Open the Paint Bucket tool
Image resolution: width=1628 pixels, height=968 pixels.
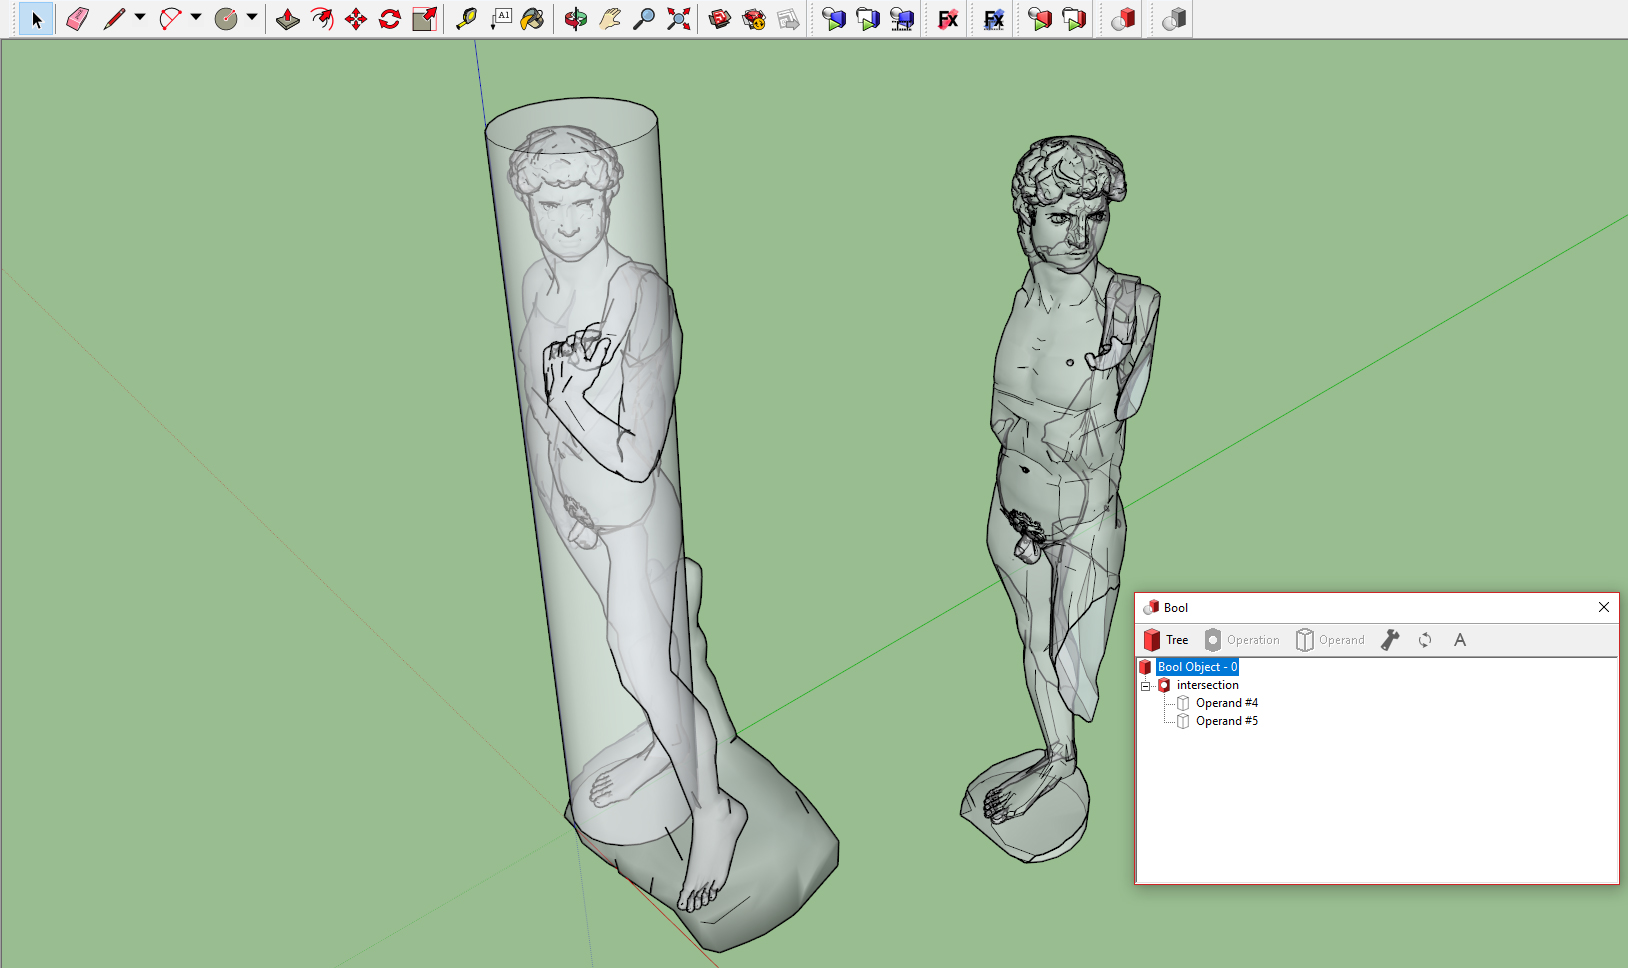point(533,19)
